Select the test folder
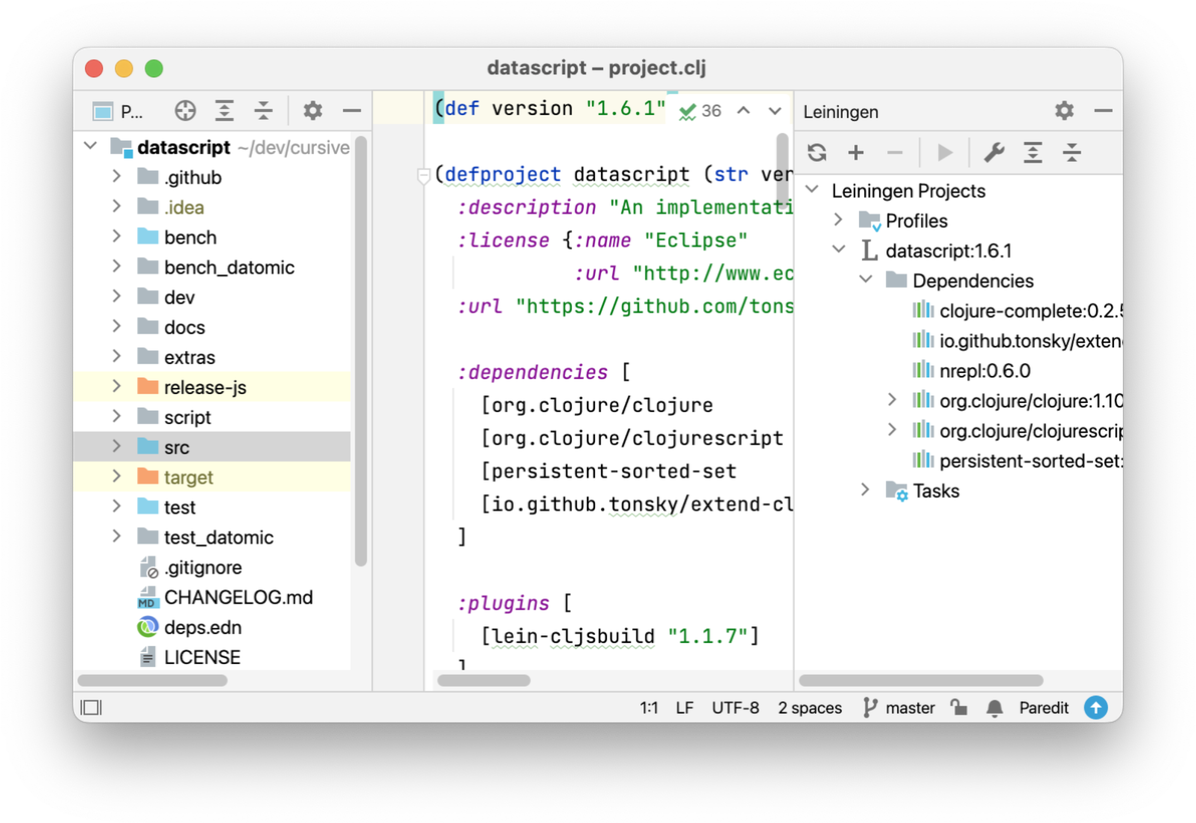 pos(214,506)
